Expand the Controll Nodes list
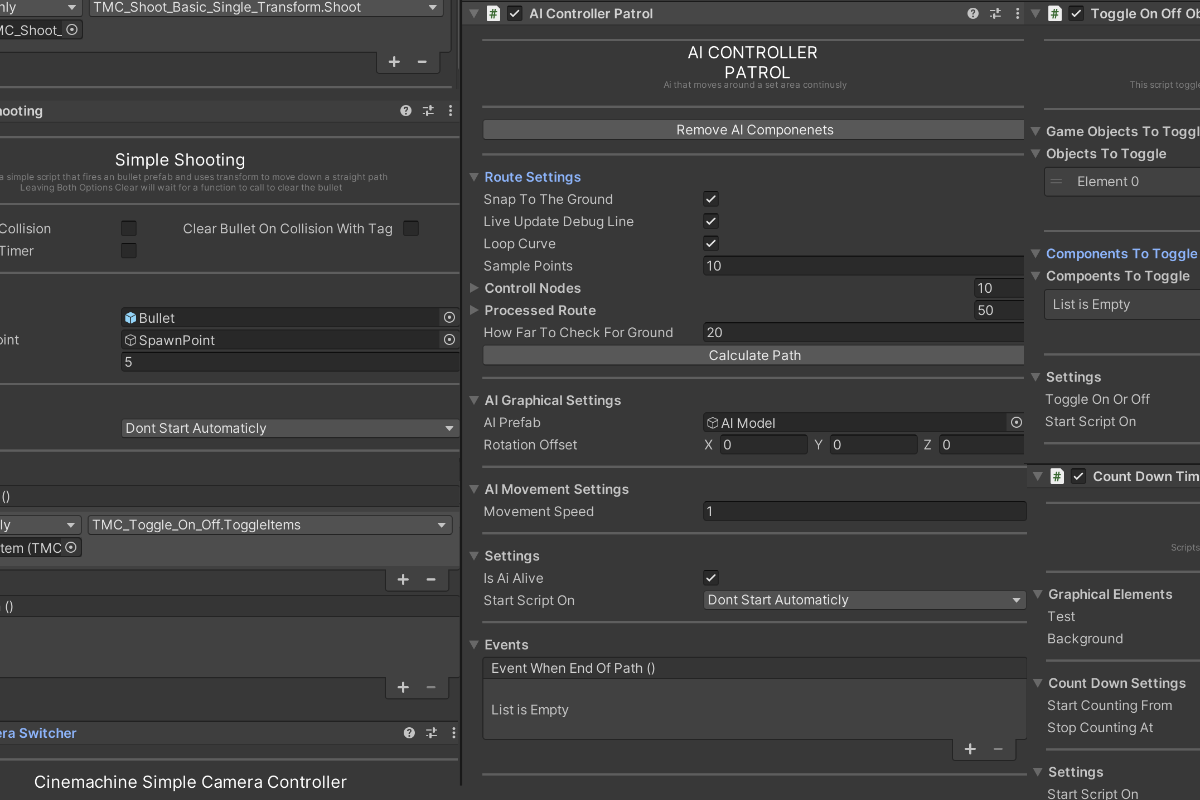 [x=474, y=288]
